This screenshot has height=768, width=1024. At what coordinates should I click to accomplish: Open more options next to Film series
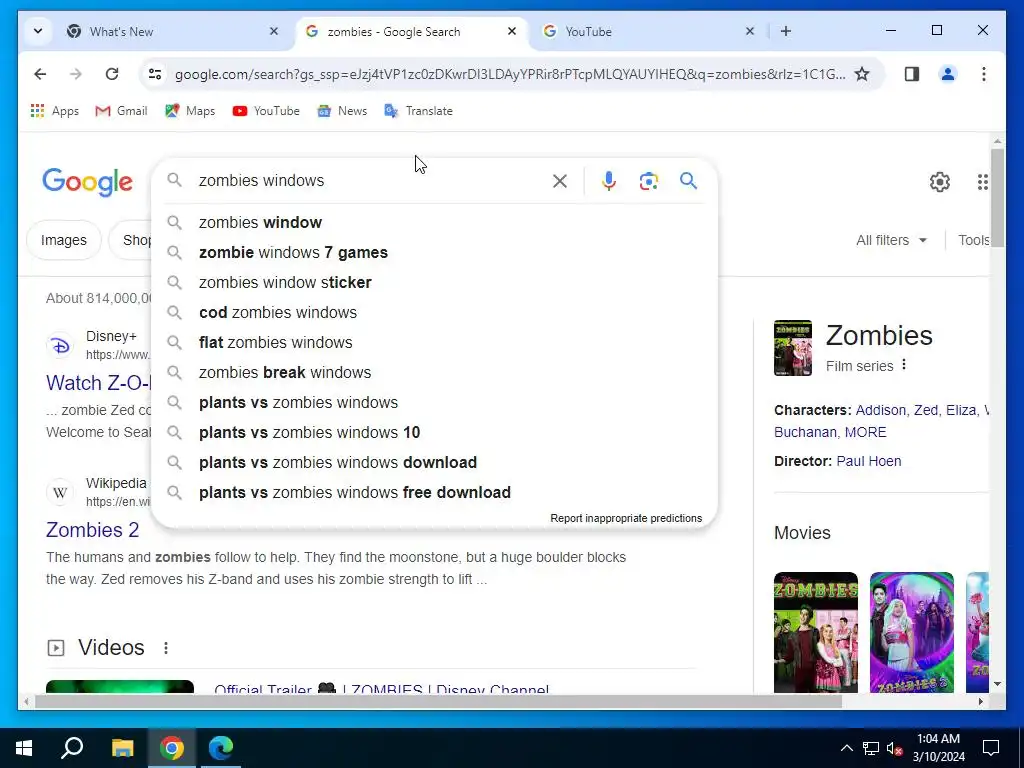pos(904,365)
